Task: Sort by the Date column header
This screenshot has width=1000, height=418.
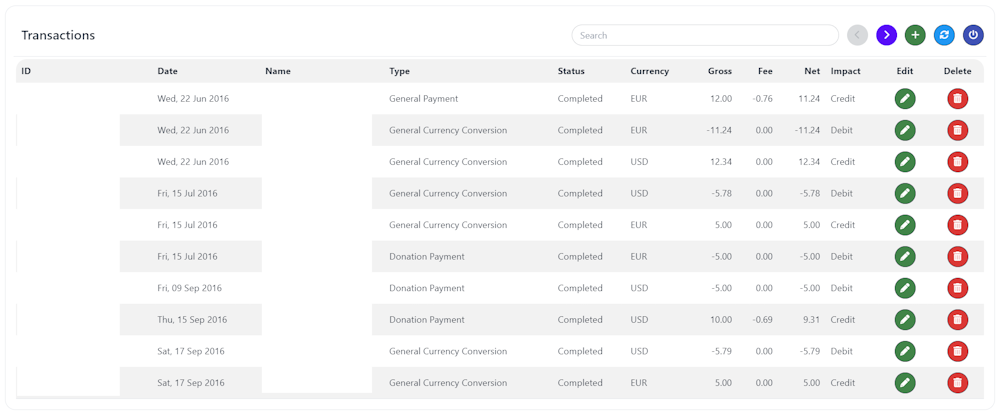Action: click(x=168, y=71)
